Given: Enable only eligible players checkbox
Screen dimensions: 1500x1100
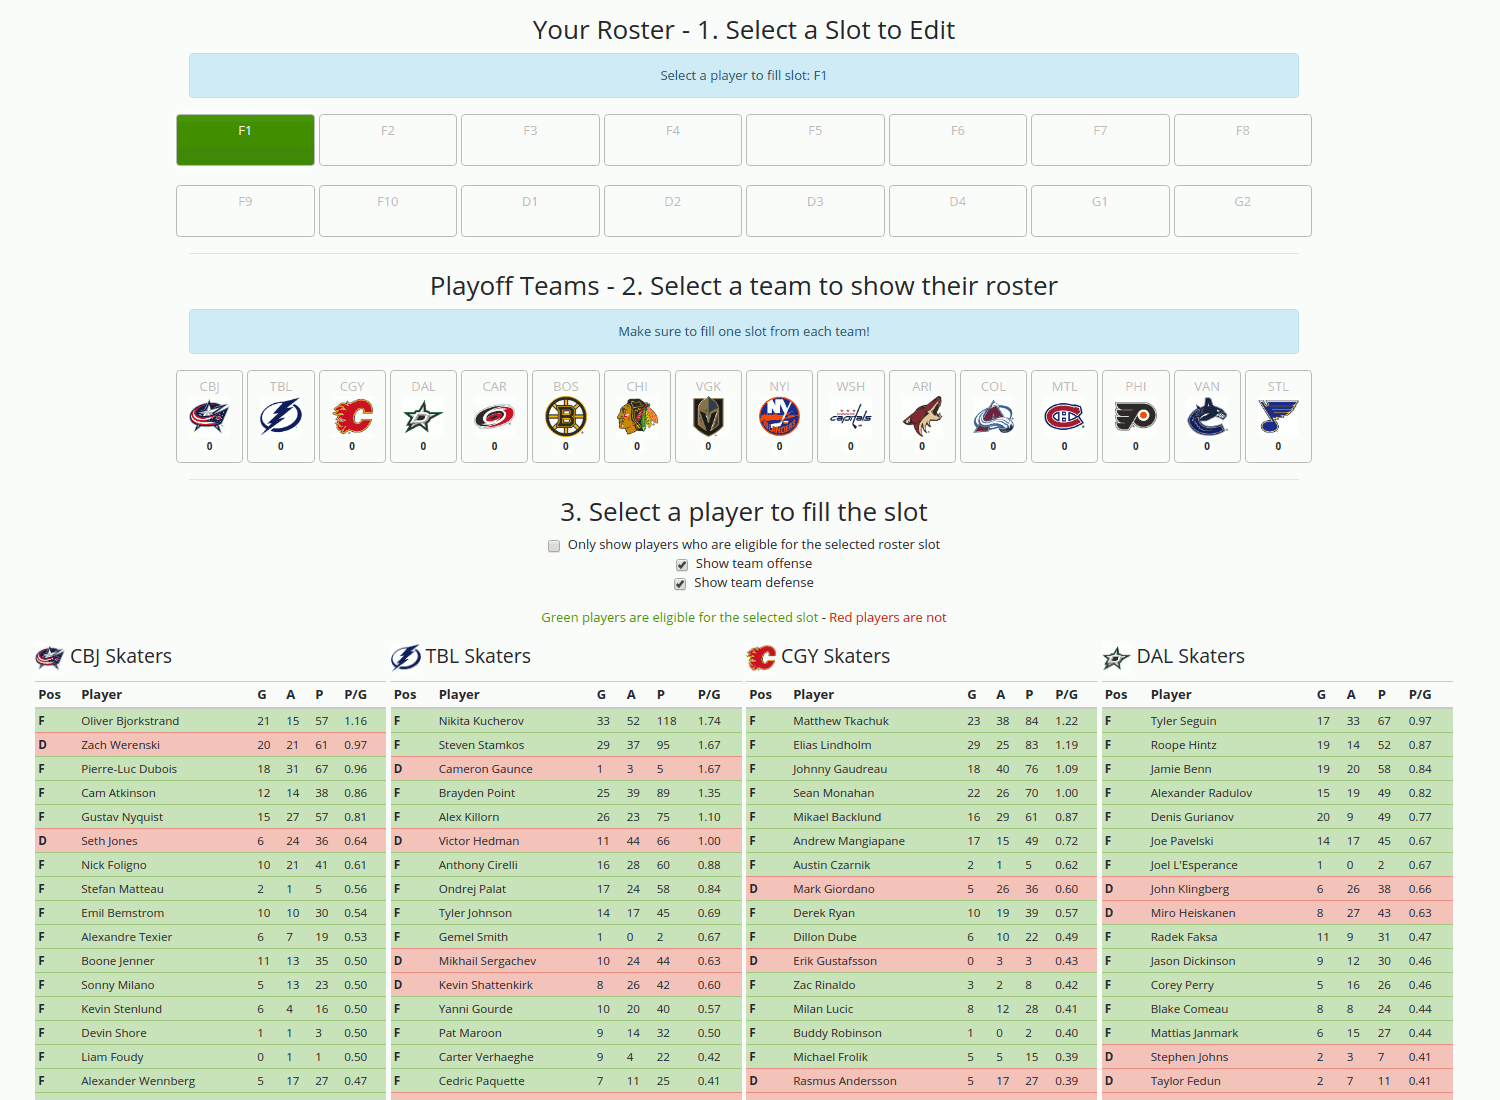Looking at the screenshot, I should (554, 546).
